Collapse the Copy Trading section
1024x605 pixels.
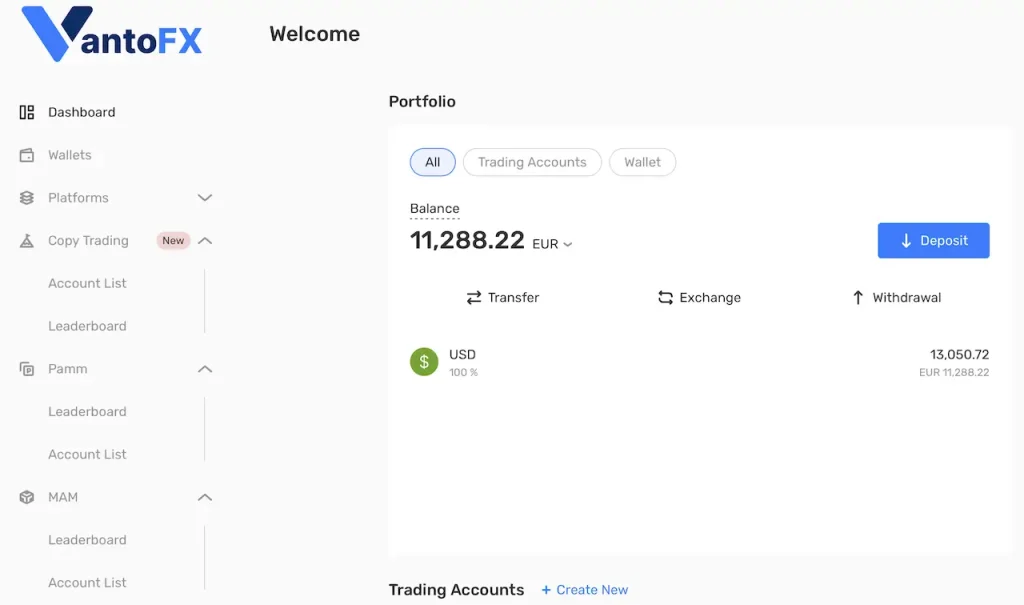205,240
